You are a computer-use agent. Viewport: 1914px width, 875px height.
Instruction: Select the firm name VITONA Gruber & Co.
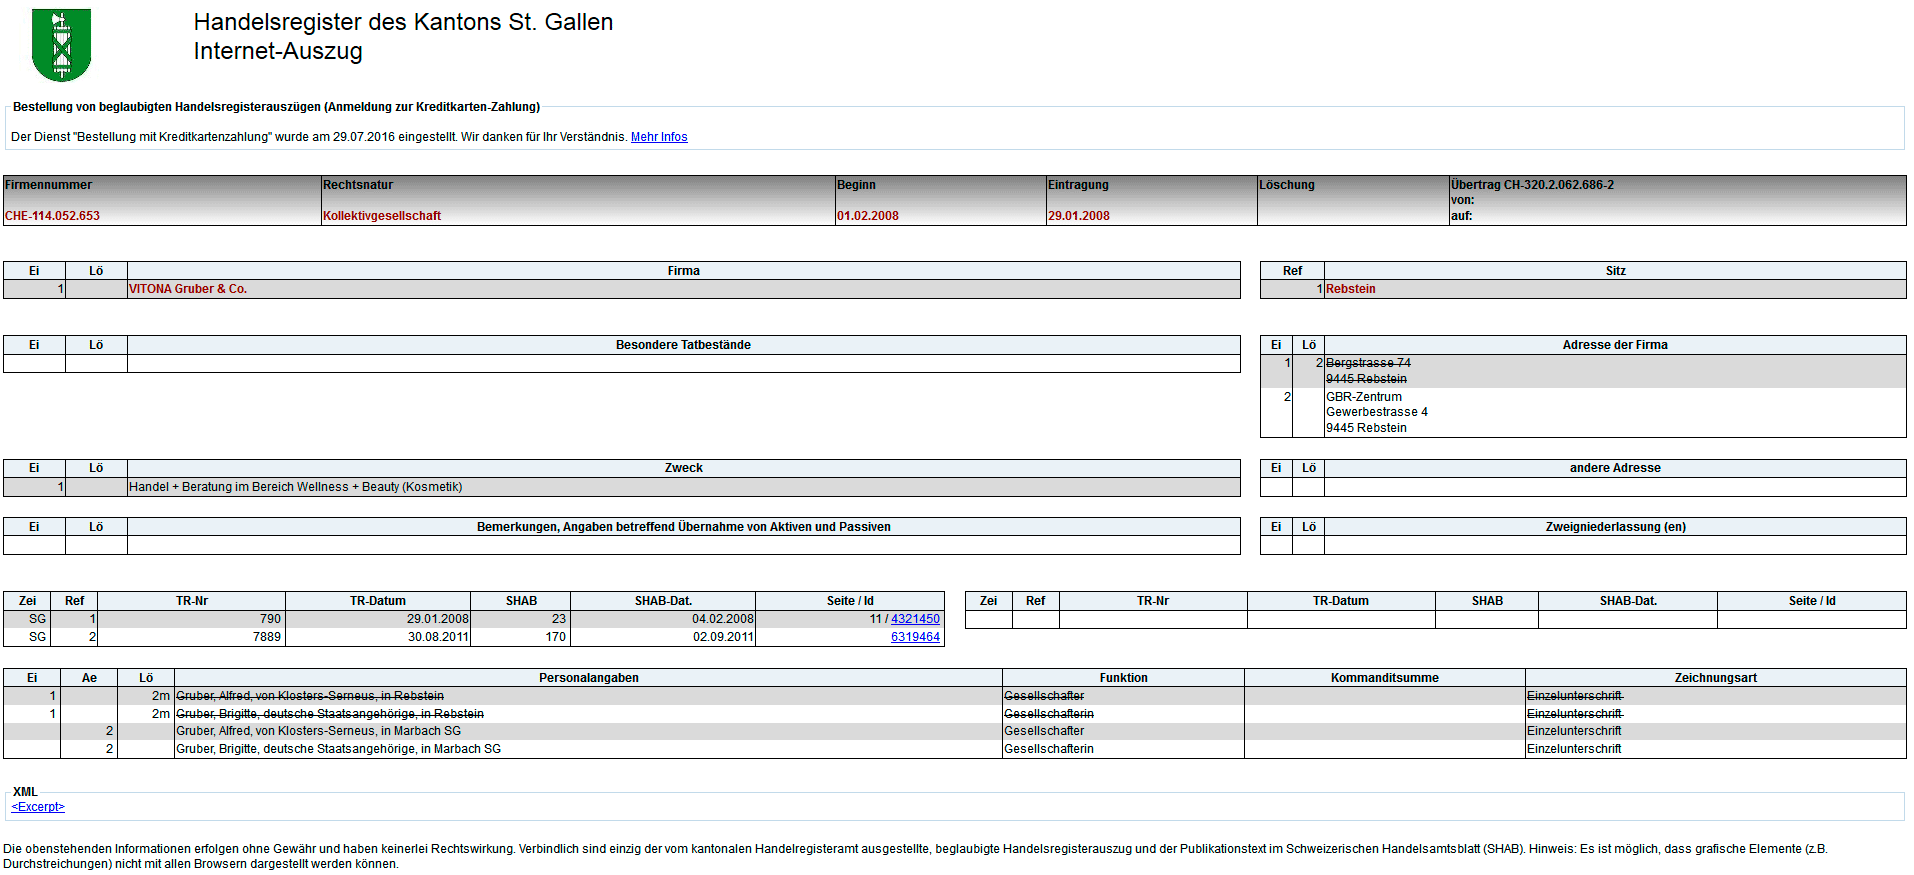pyautogui.click(x=188, y=289)
